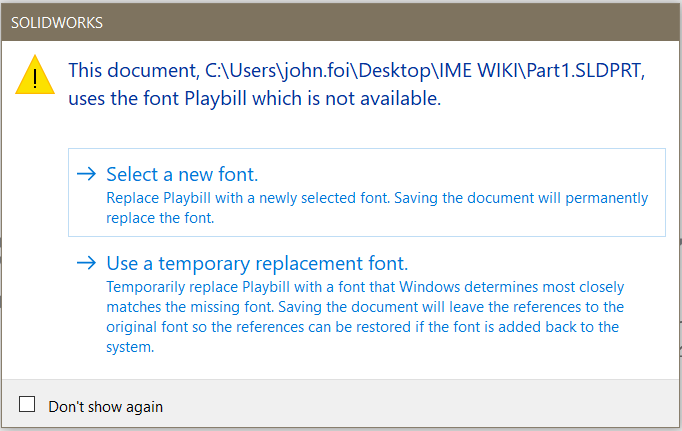Click 'uses the font Playbill which is not available'

254,99
